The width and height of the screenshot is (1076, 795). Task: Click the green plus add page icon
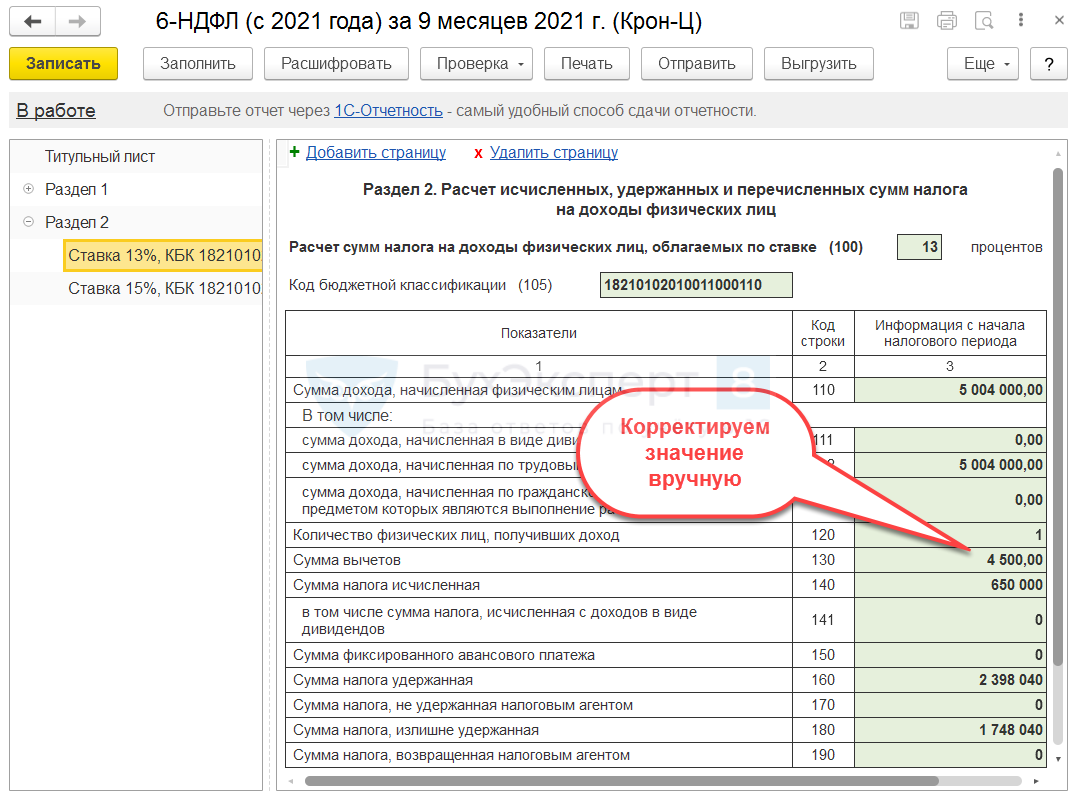tap(294, 152)
